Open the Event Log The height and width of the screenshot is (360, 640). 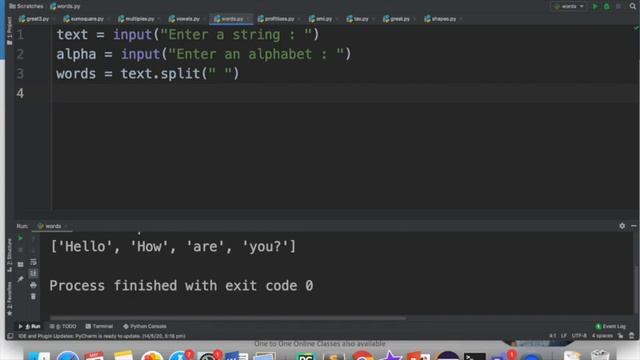click(x=611, y=327)
